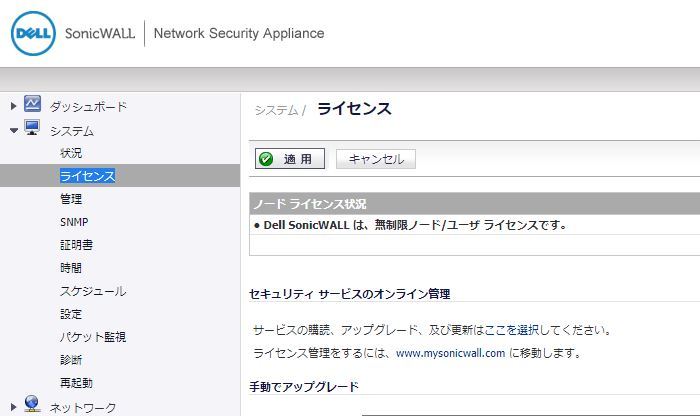Image resolution: width=700 pixels, height=416 pixels.
Task: Click the Dell logo in the header
Action: pos(33,33)
